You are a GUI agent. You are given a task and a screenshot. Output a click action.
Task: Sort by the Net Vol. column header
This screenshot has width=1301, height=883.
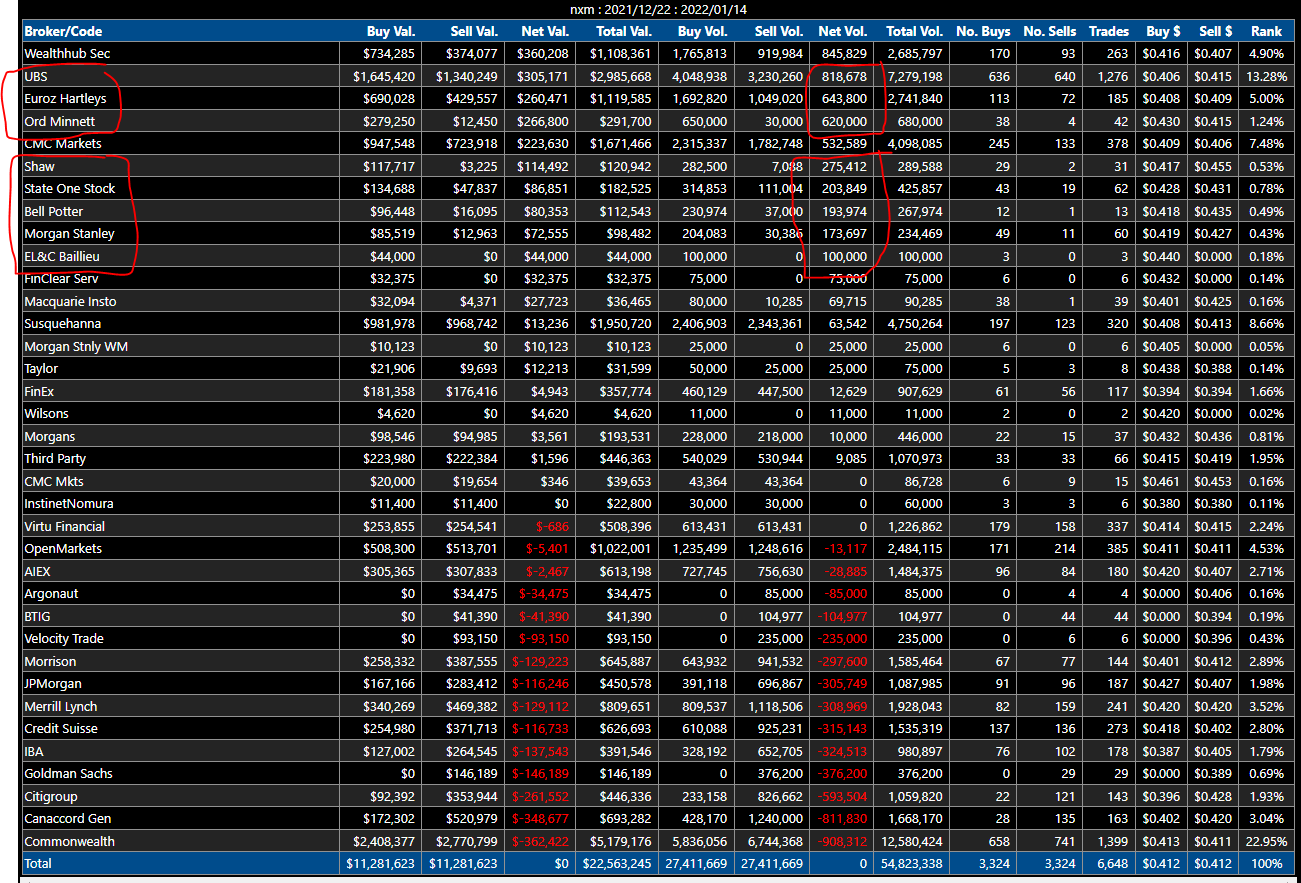[843, 31]
